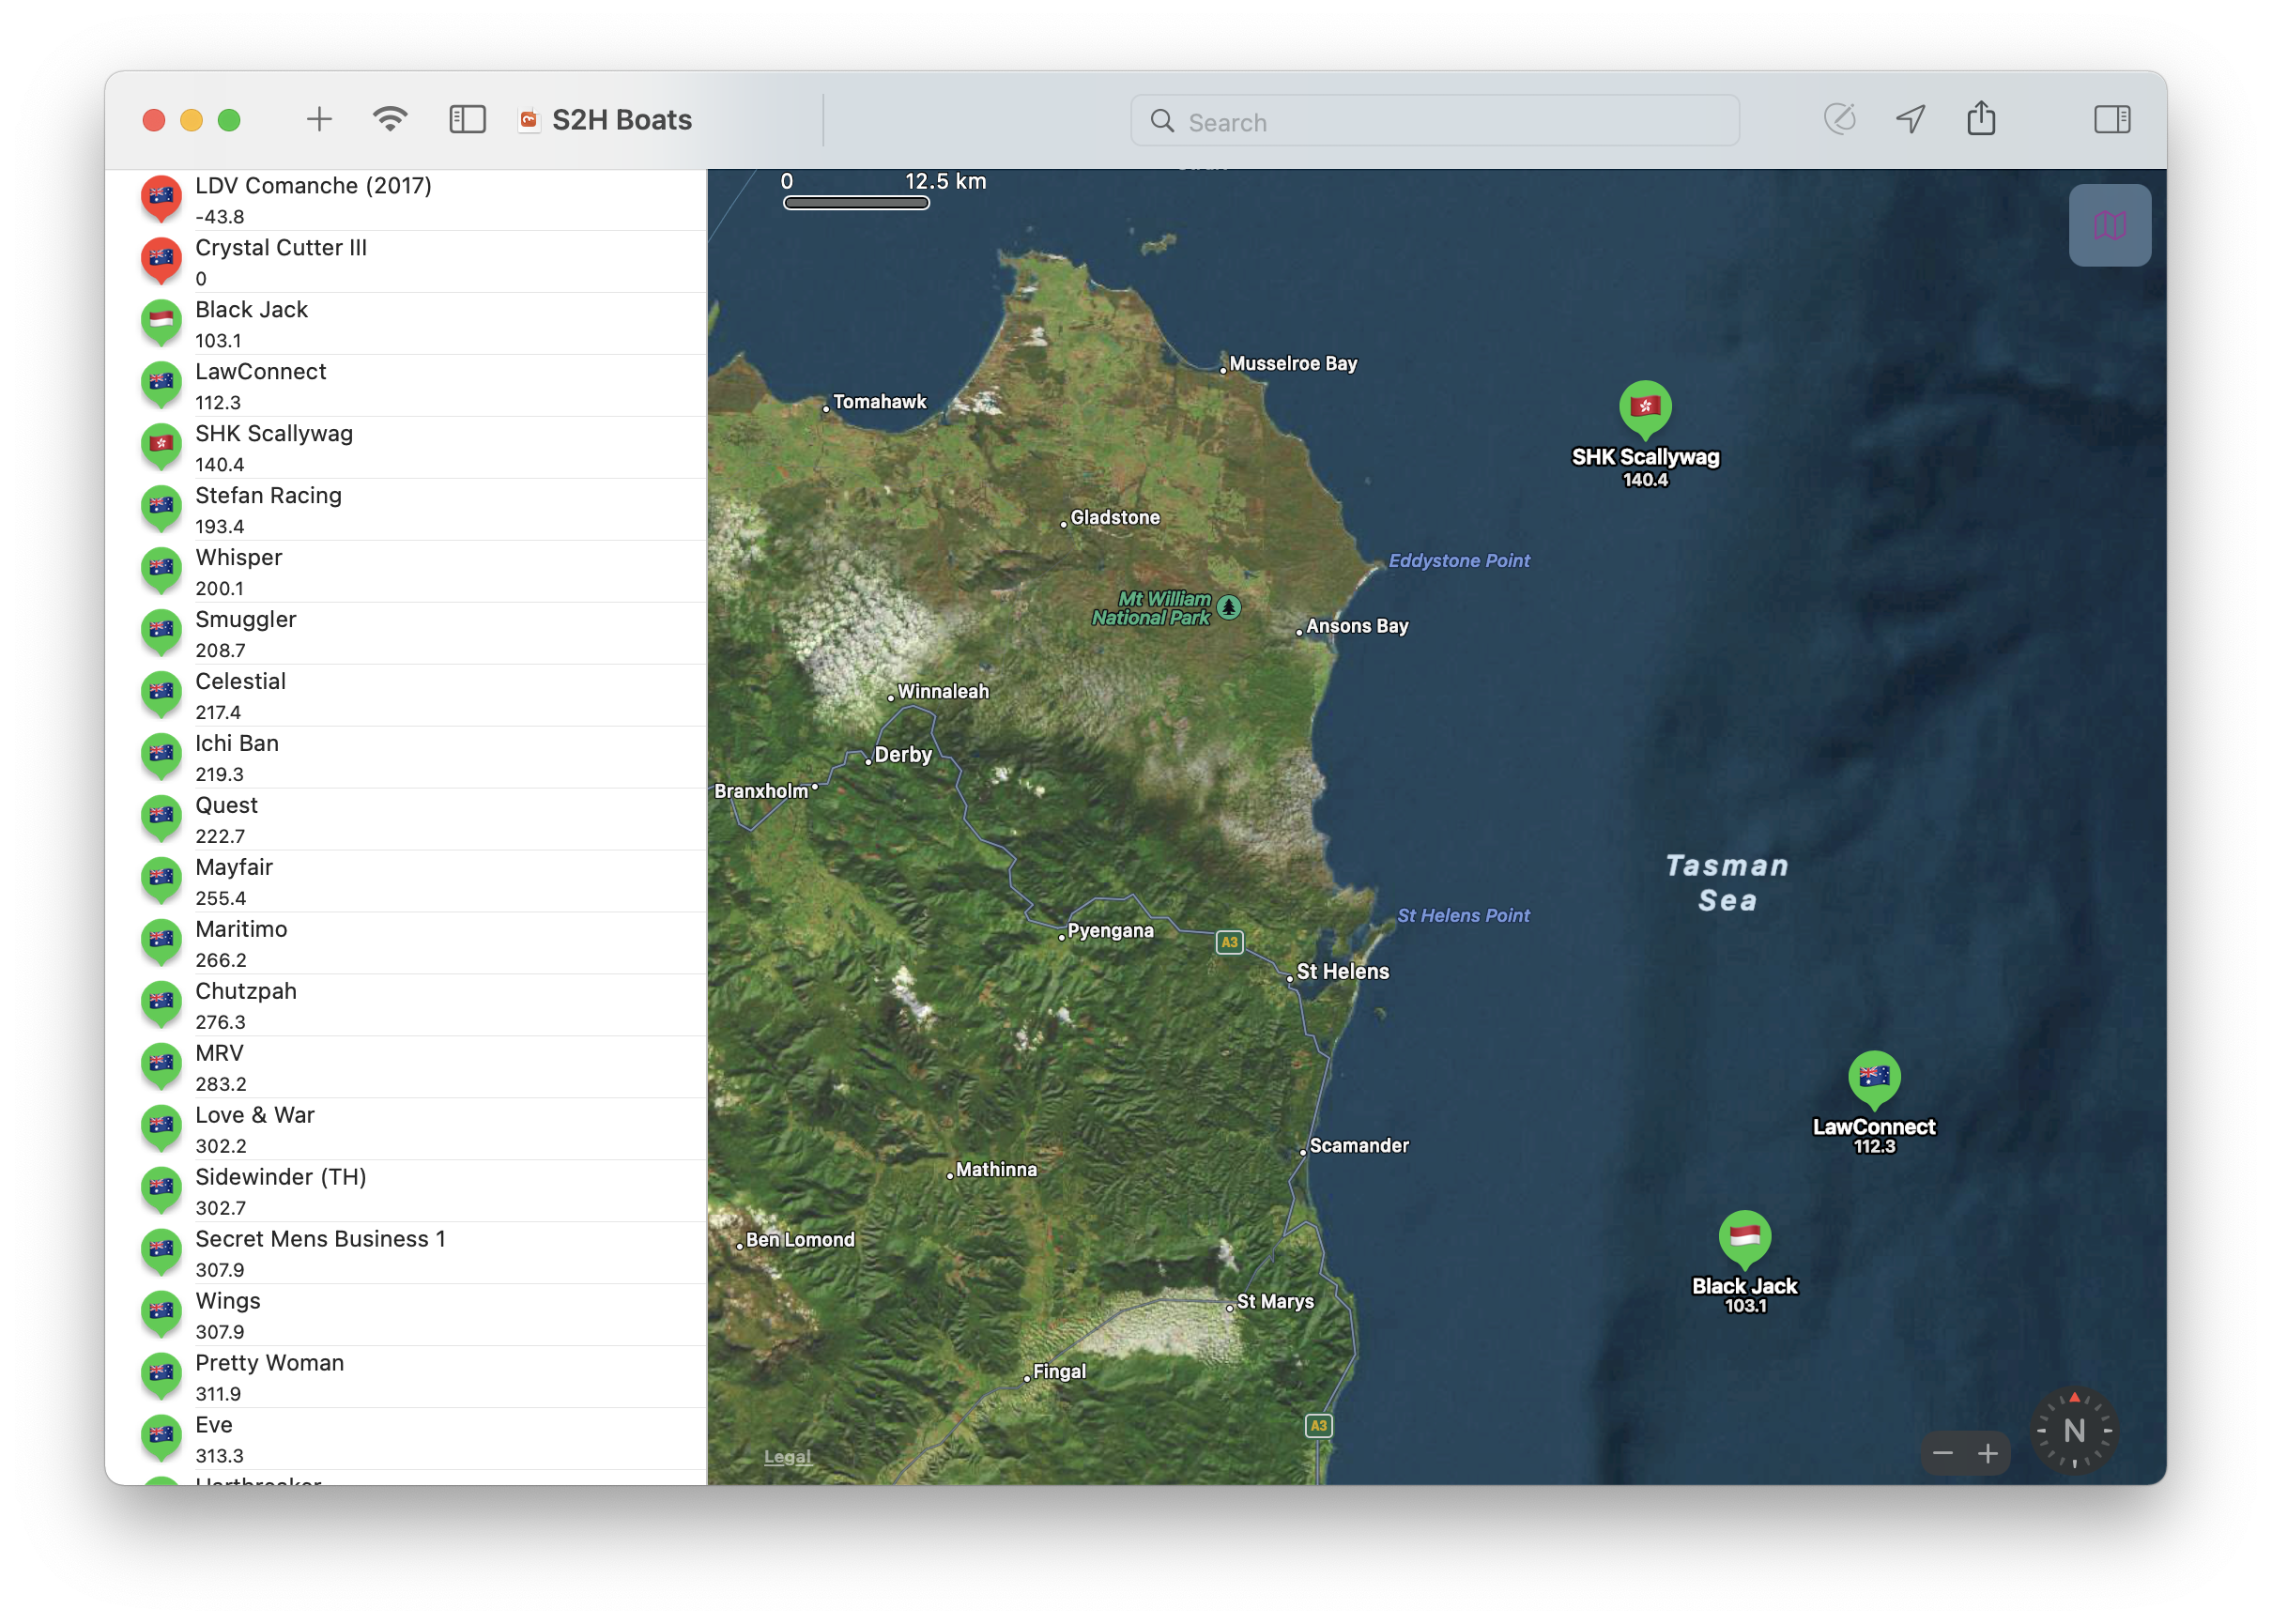The height and width of the screenshot is (1624, 2272).
Task: Click LDV Comanche (2017) red flag pin icon
Action: 161,198
